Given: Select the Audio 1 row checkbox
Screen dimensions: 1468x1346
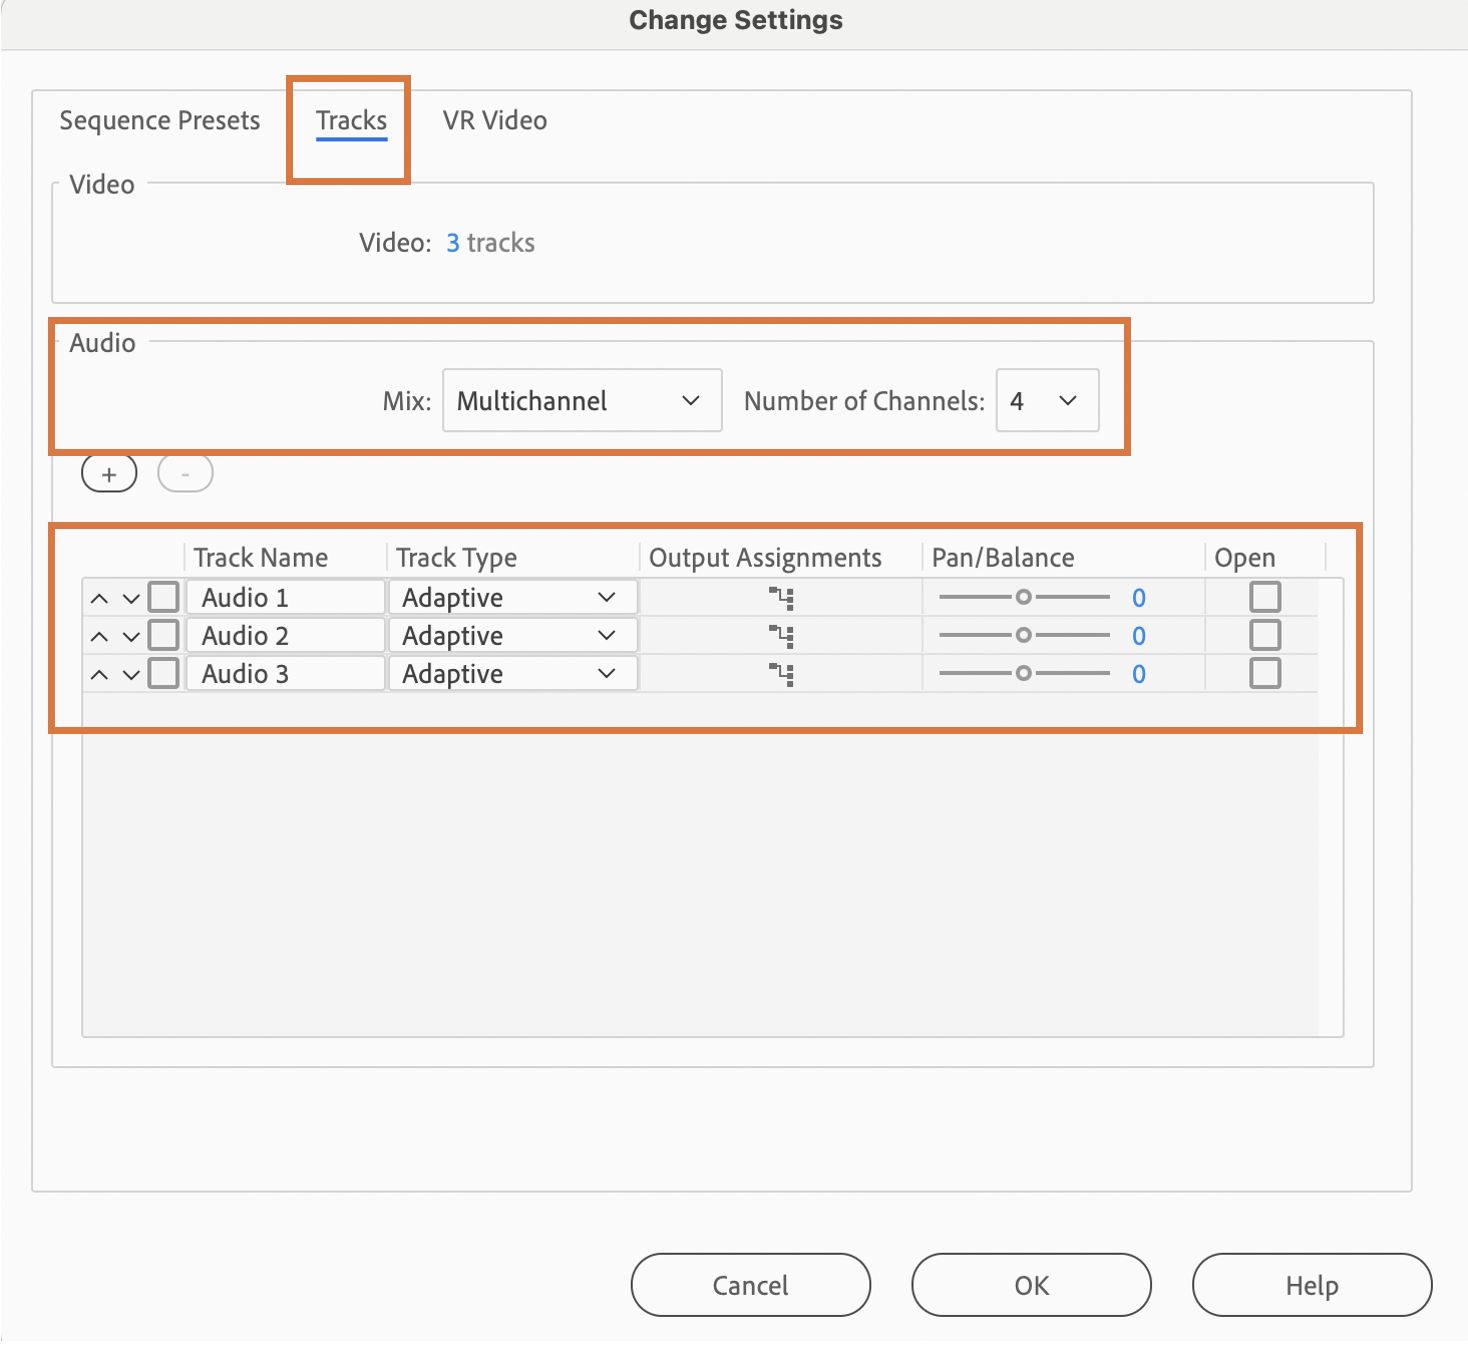Looking at the screenshot, I should tap(164, 598).
